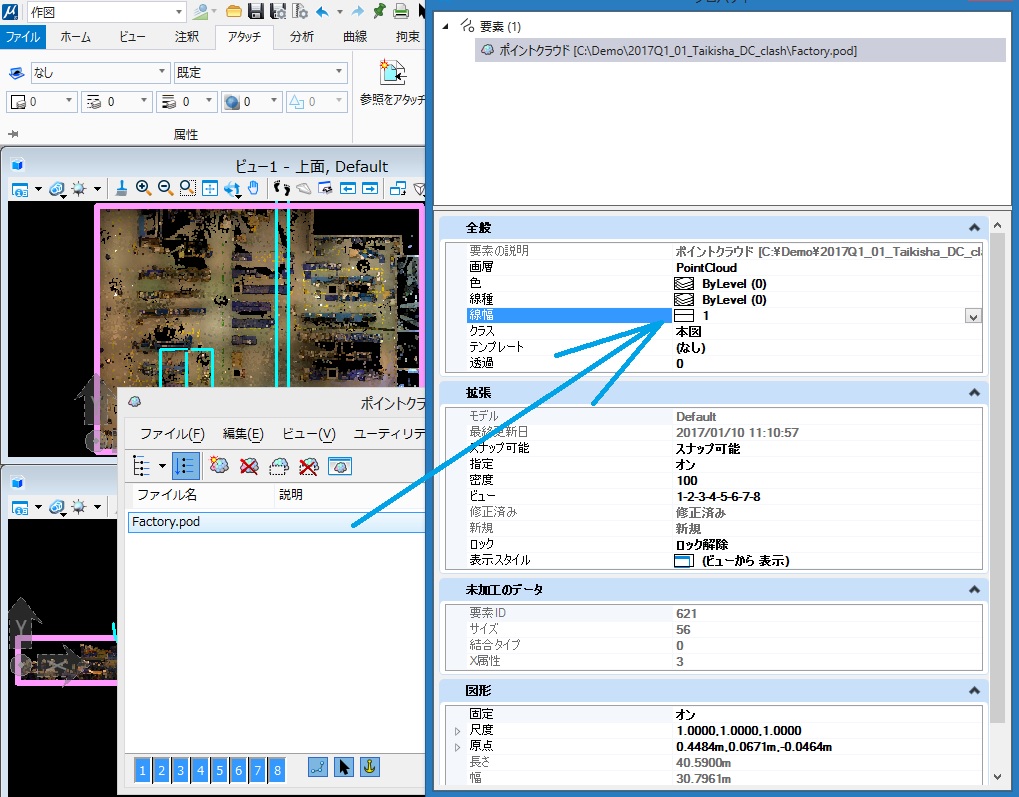1019x797 pixels.
Task: Collapse the 未加工のデータ section
Action: click(974, 590)
